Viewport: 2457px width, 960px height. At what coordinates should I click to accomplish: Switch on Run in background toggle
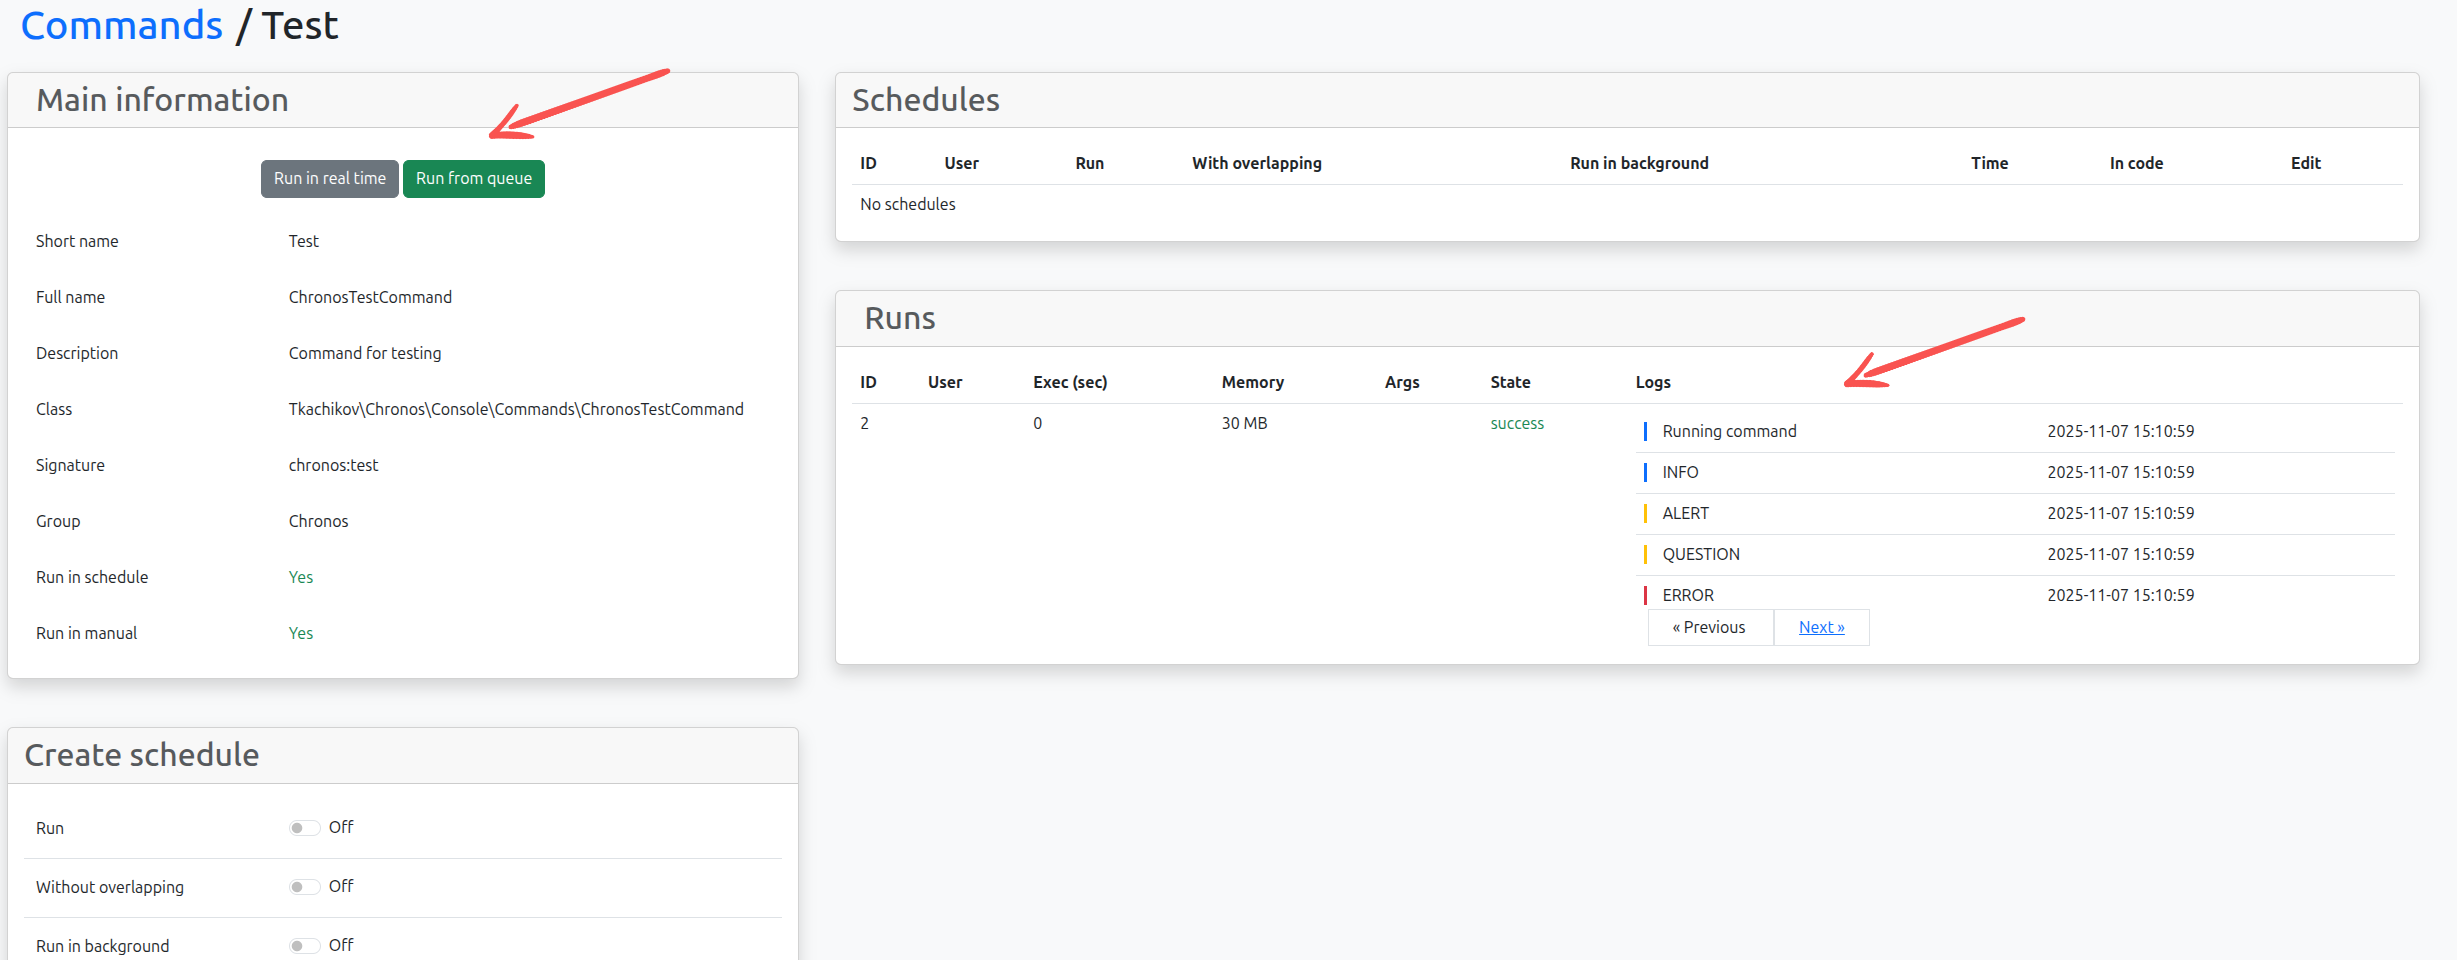click(x=304, y=946)
